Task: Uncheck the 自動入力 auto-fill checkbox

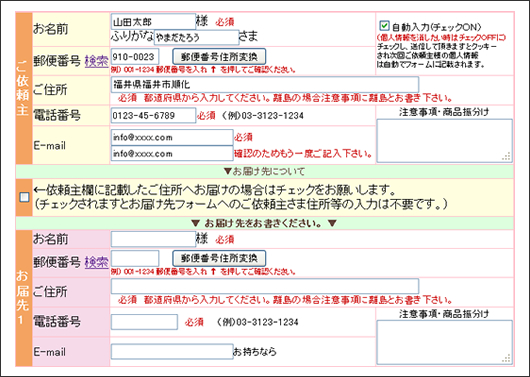Action: tap(384, 25)
